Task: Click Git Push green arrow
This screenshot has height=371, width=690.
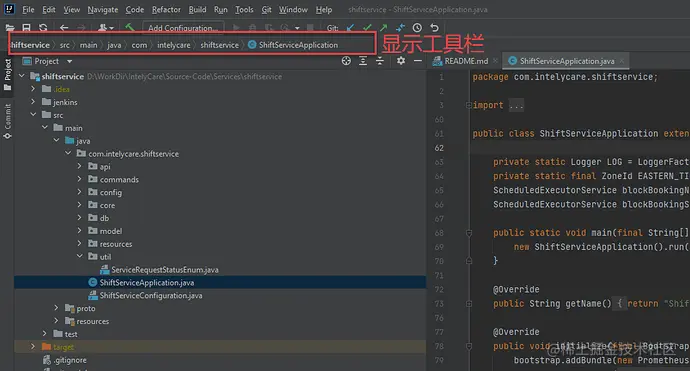Action: [384, 28]
